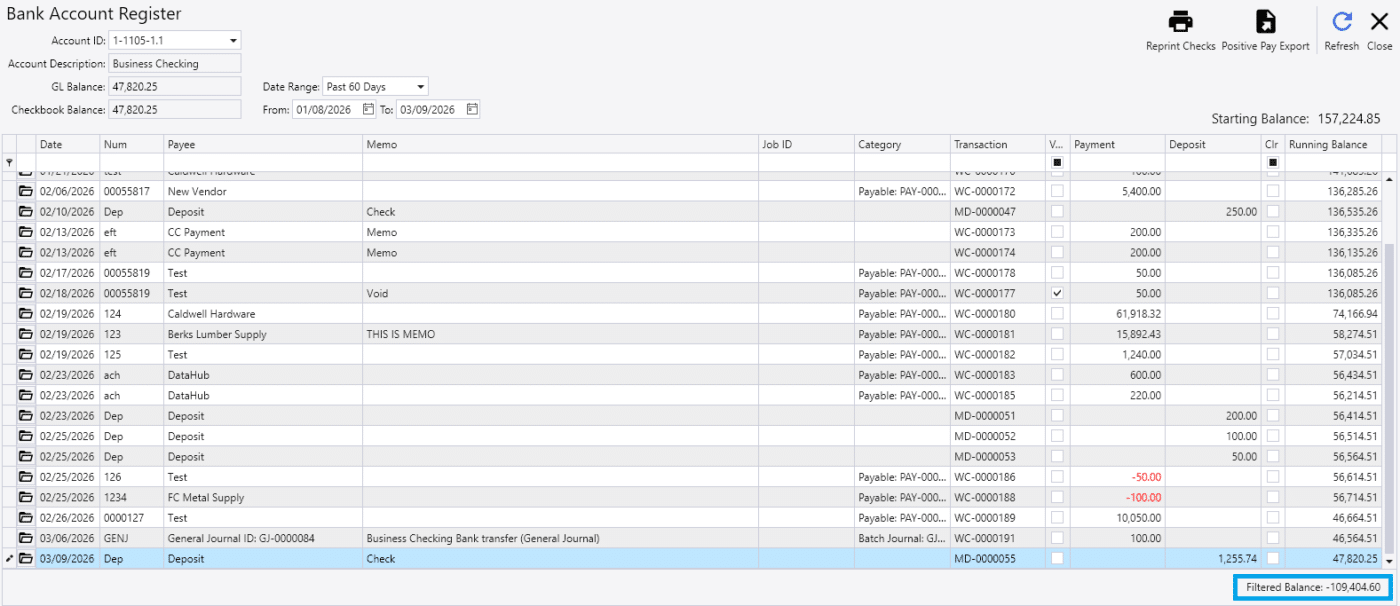This screenshot has width=1400, height=606.
Task: Check Clr box for Berks Lumber Supply row
Action: 1272,334
